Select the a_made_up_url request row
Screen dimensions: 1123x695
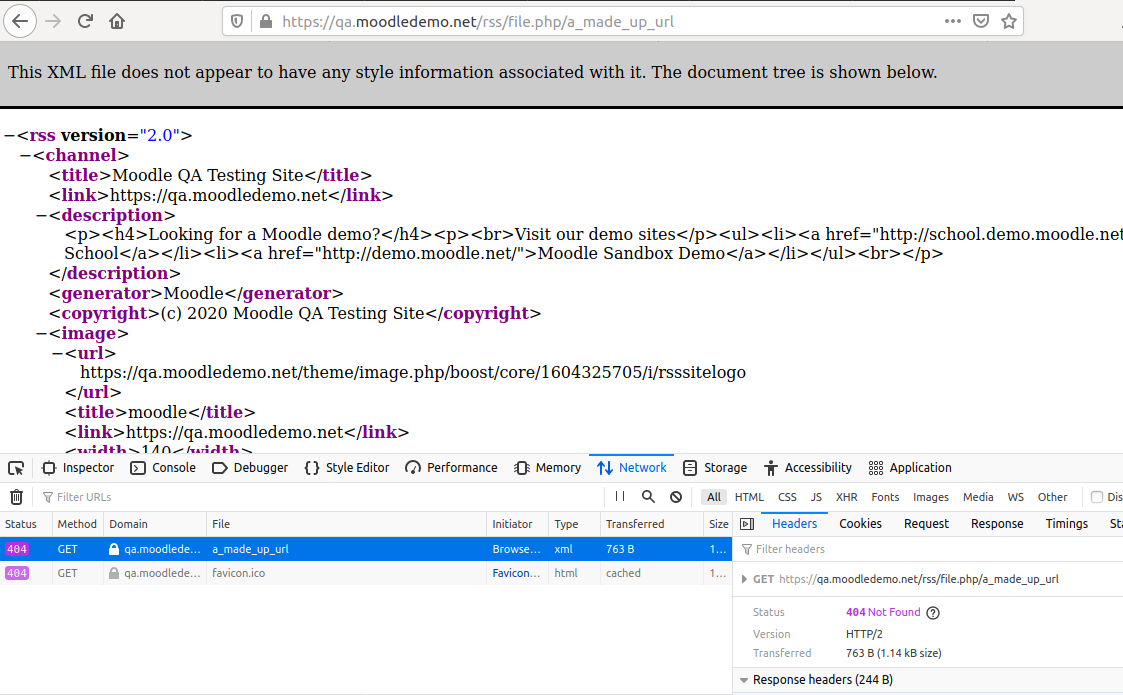click(365, 549)
